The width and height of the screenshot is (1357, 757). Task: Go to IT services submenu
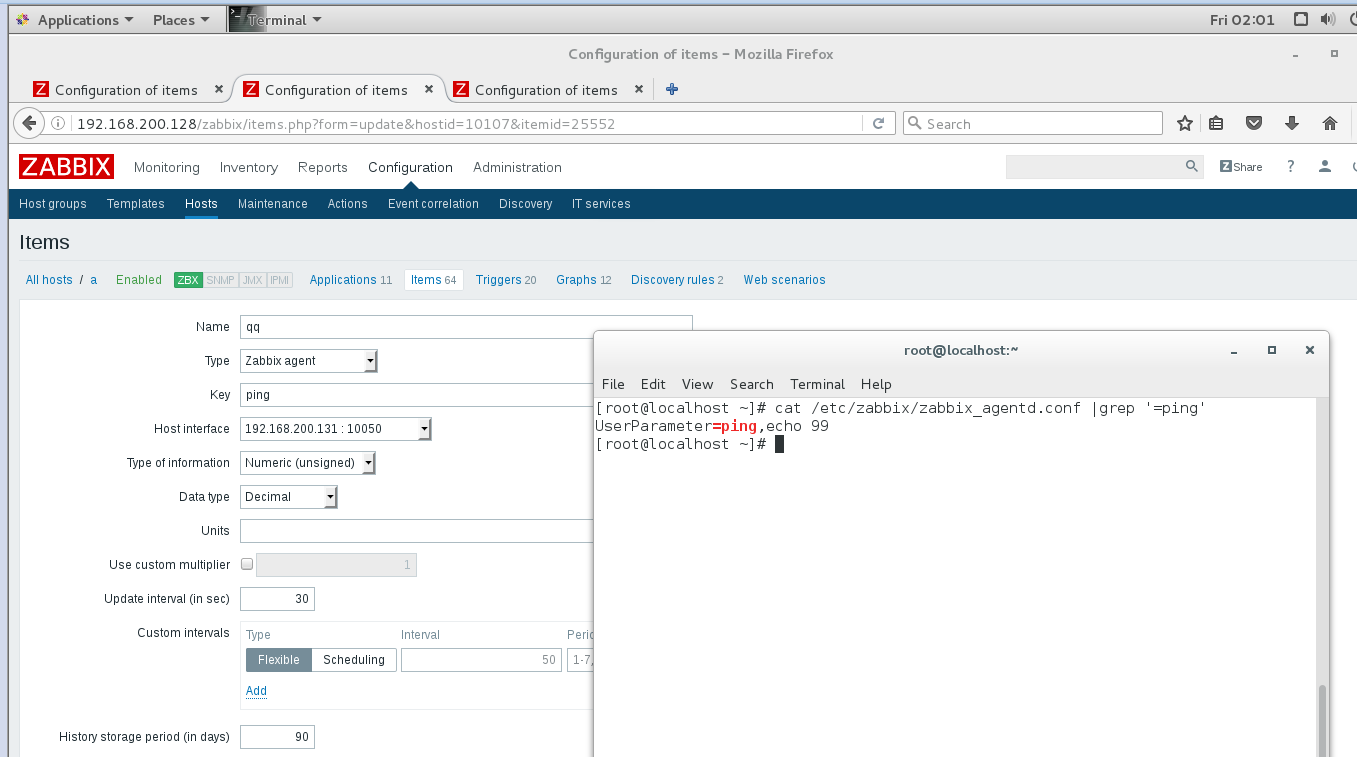coord(601,204)
